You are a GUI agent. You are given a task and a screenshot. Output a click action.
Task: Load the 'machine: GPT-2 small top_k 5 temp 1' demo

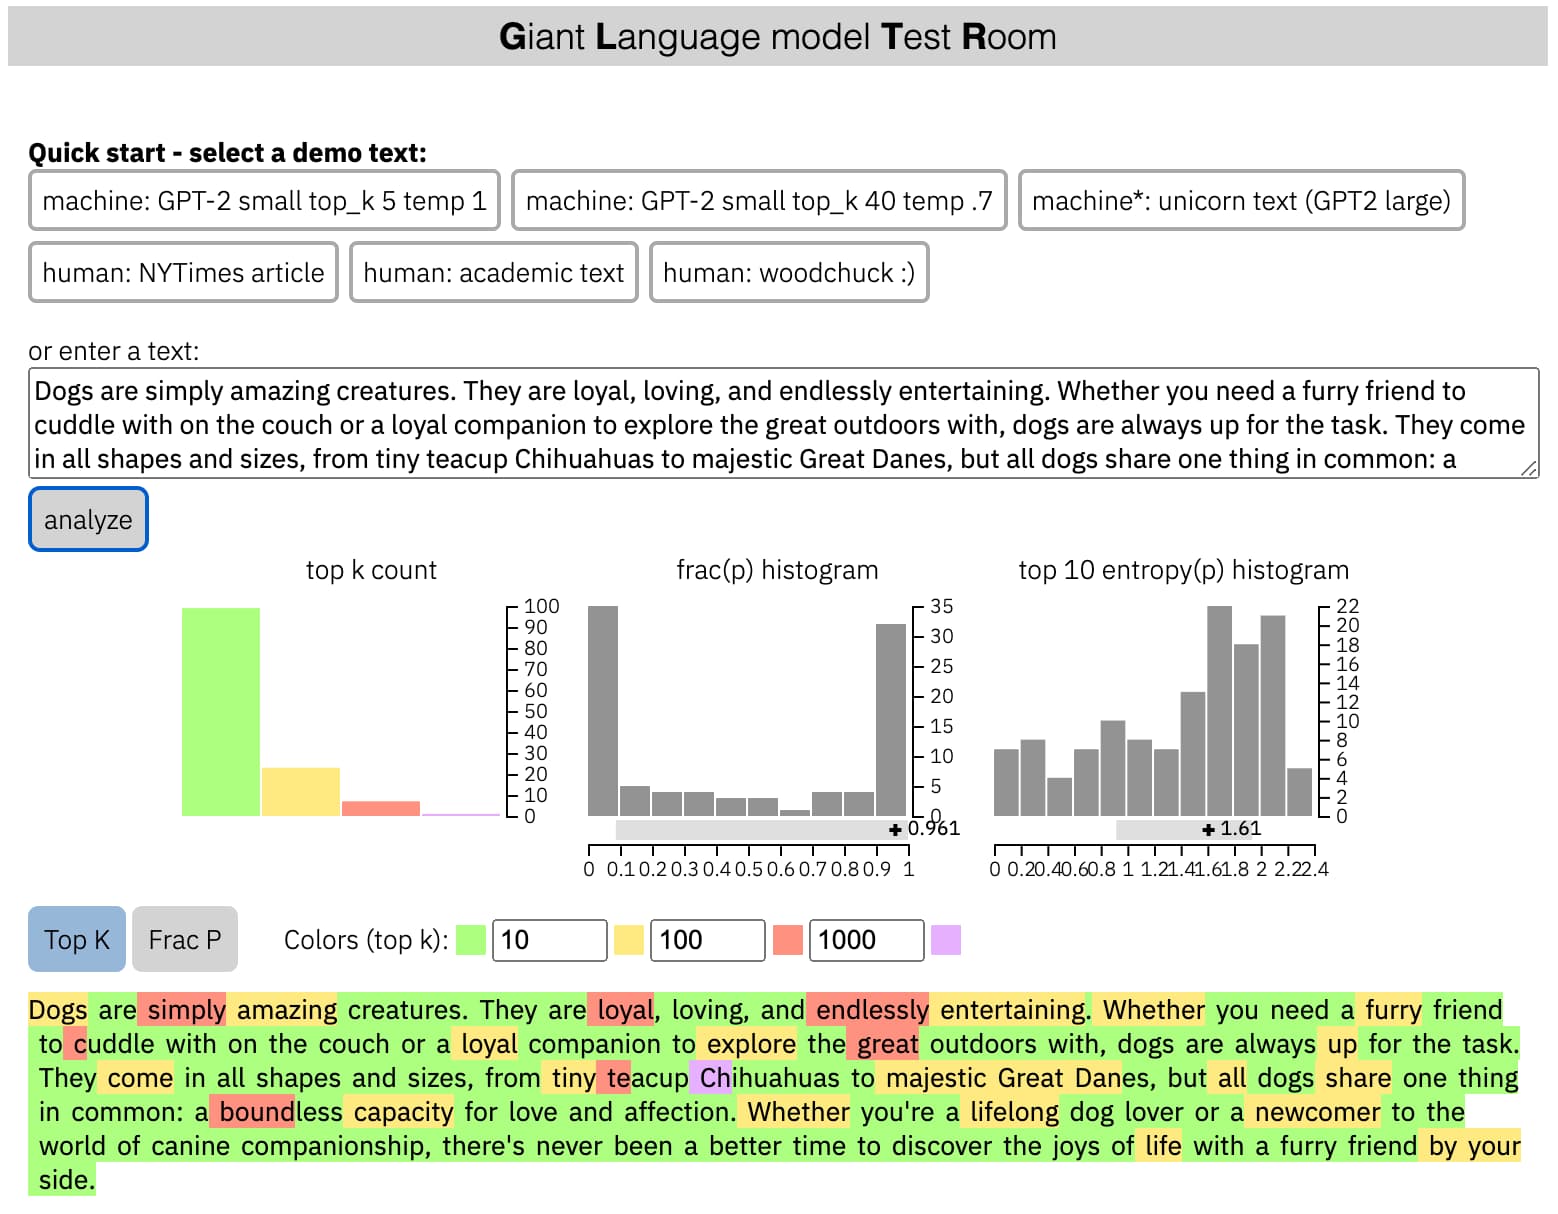coord(263,201)
